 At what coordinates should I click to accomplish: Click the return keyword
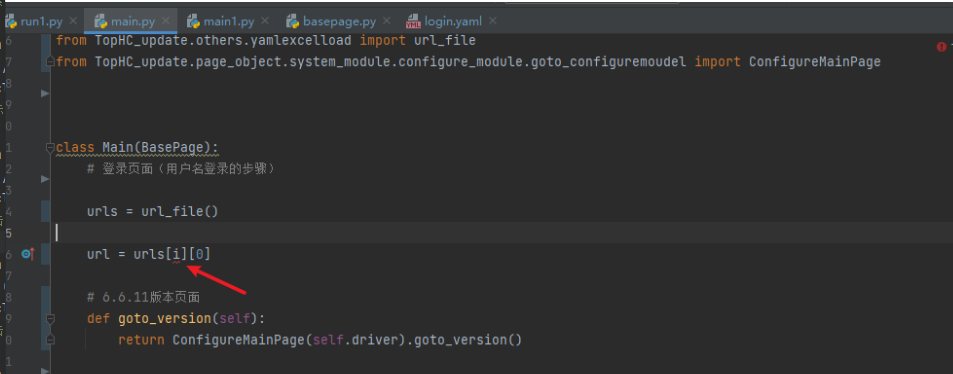click(x=141, y=340)
